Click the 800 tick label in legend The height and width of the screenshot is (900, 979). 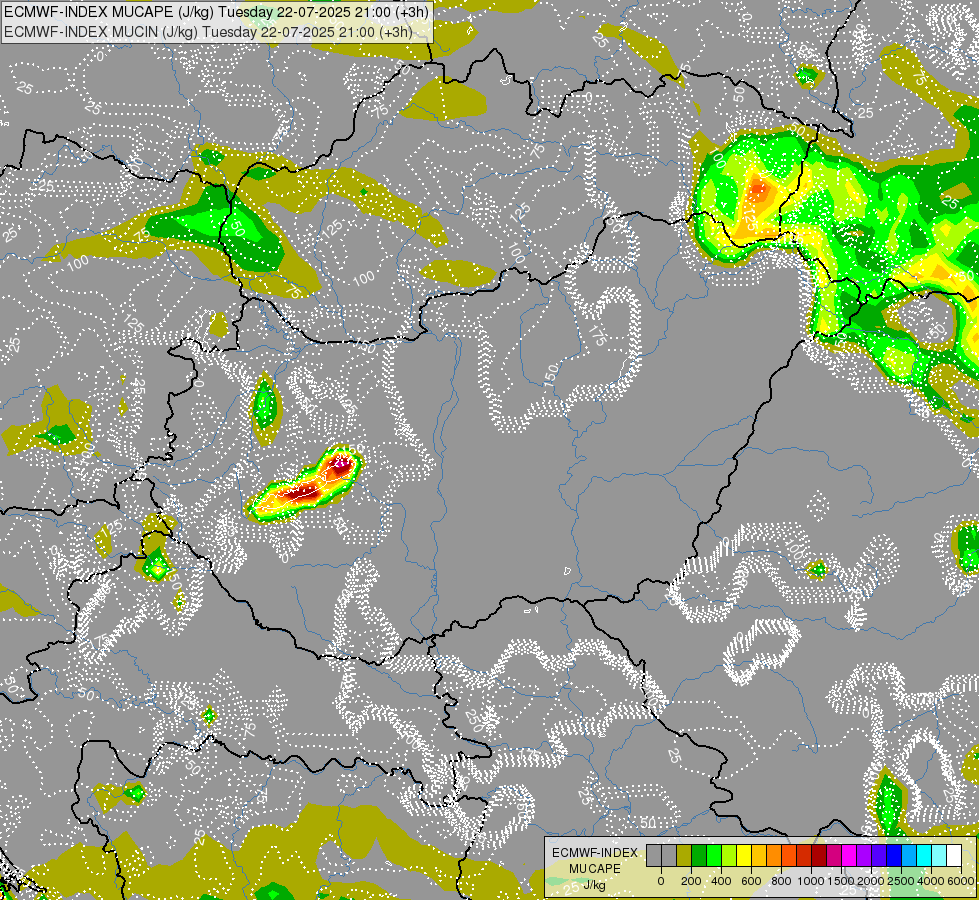tap(781, 881)
